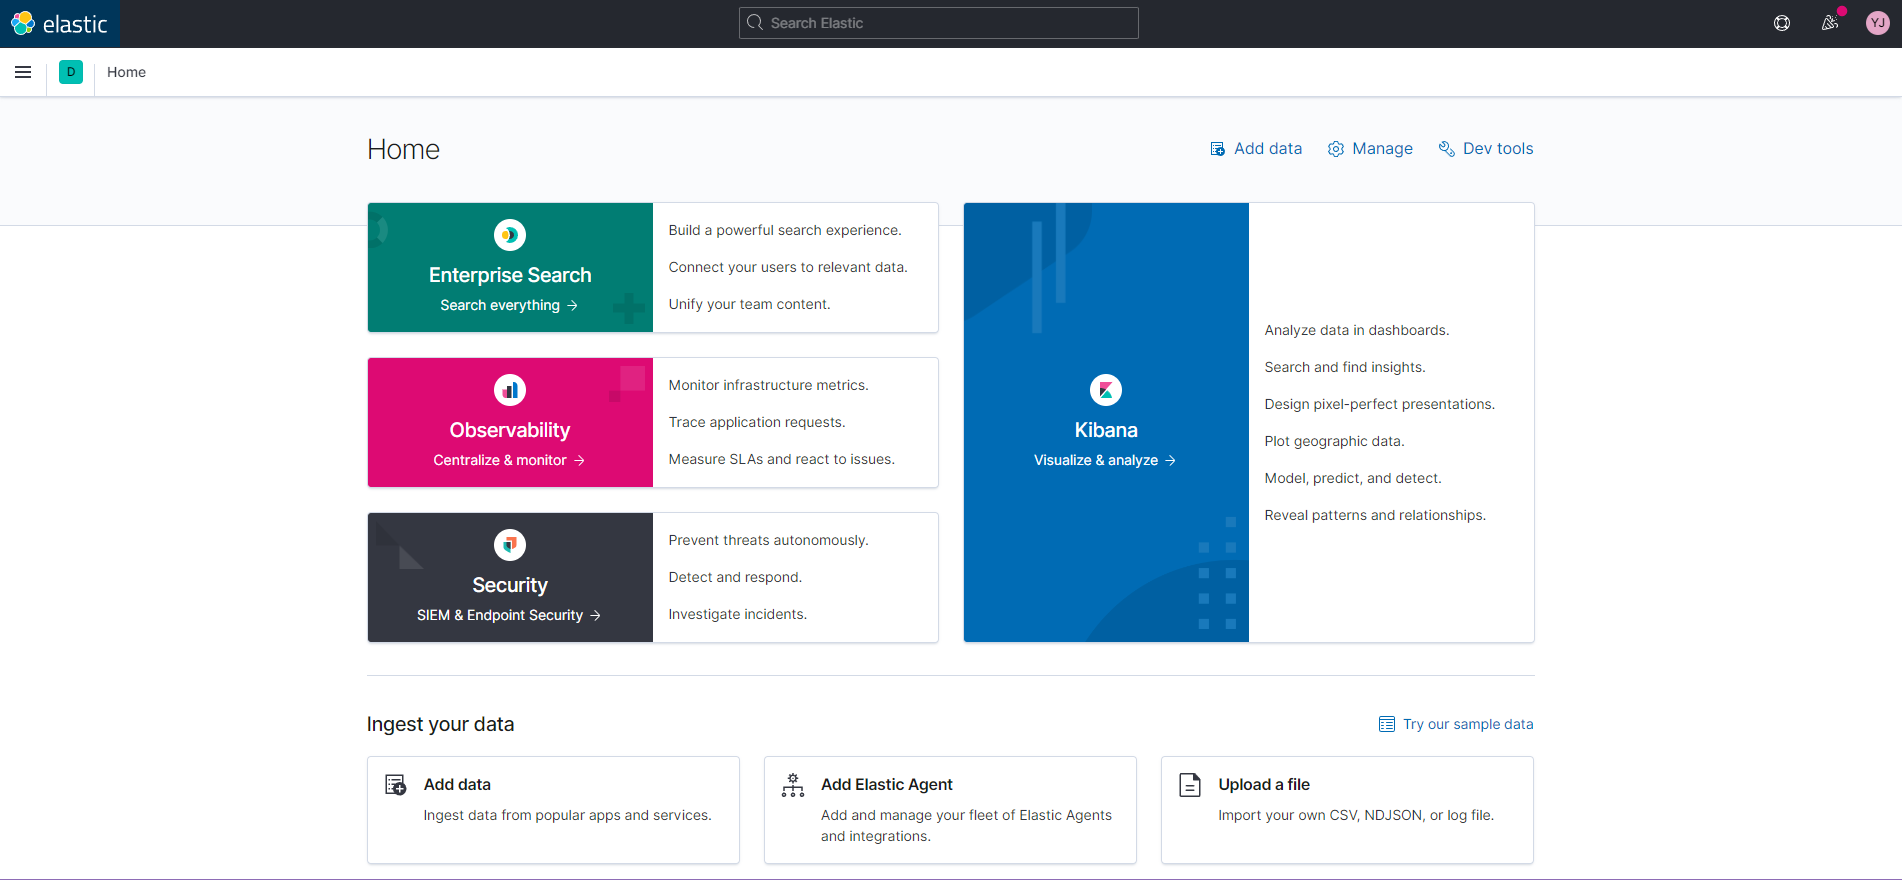Click the Observability logo icon
The width and height of the screenshot is (1902, 880).
[x=510, y=390]
